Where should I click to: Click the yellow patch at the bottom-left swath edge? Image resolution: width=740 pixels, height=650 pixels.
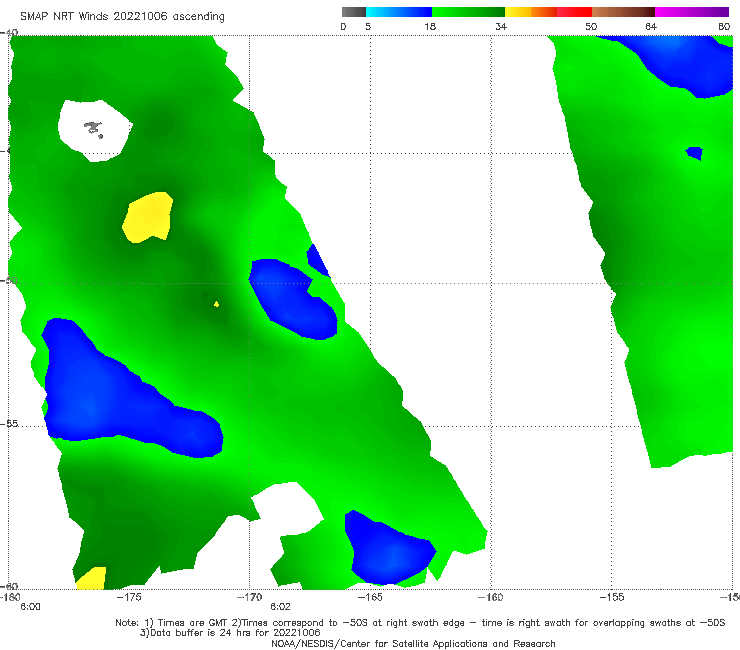coord(92,578)
